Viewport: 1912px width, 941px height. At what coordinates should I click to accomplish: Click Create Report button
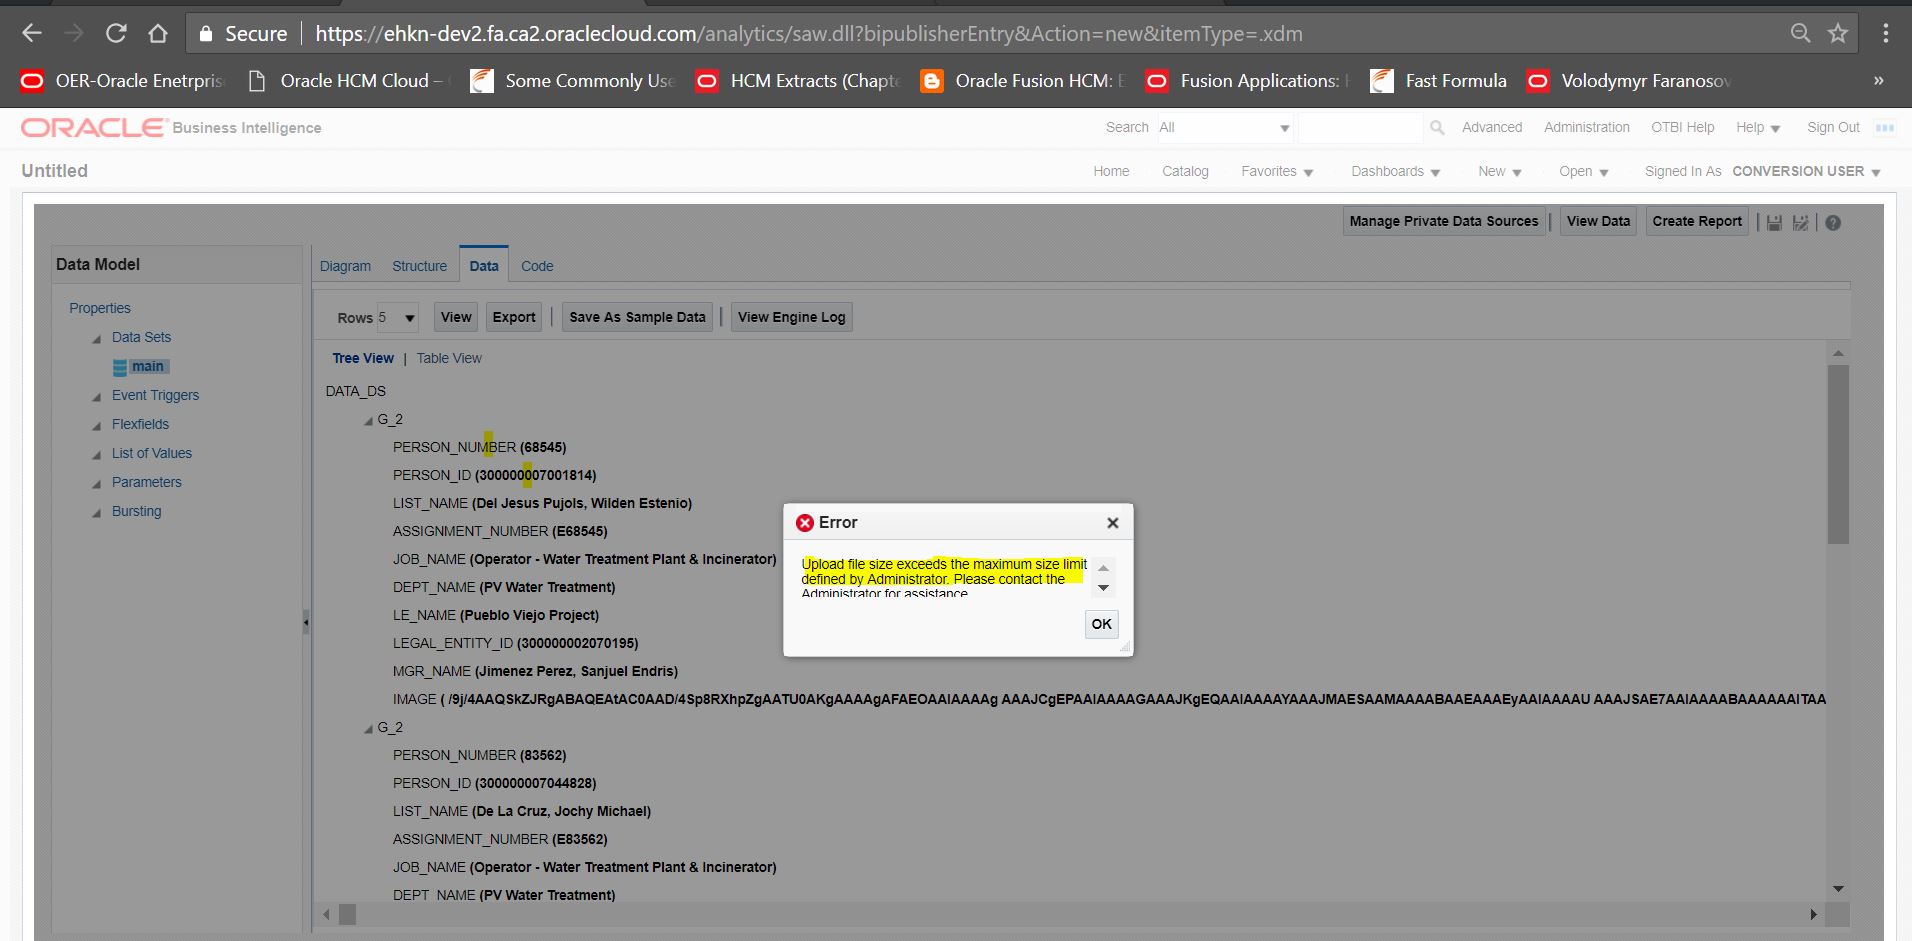click(1697, 221)
